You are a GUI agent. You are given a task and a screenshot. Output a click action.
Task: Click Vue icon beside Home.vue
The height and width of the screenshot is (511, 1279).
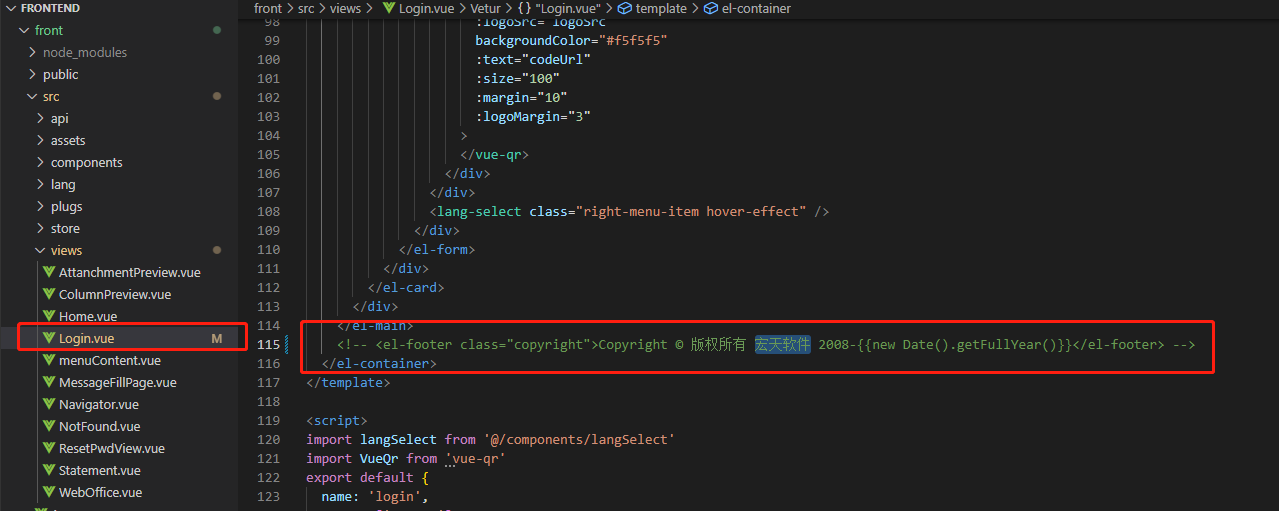48,316
